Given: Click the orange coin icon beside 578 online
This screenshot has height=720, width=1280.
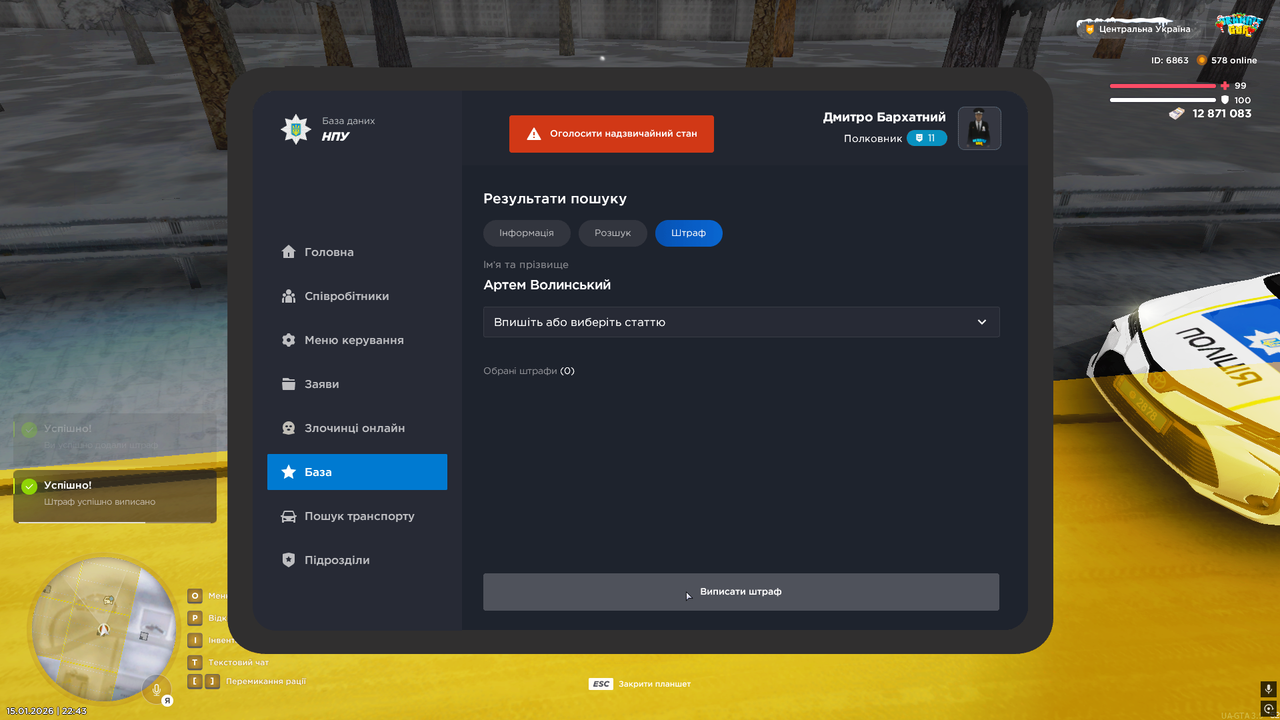Looking at the screenshot, I should click(x=1202, y=60).
